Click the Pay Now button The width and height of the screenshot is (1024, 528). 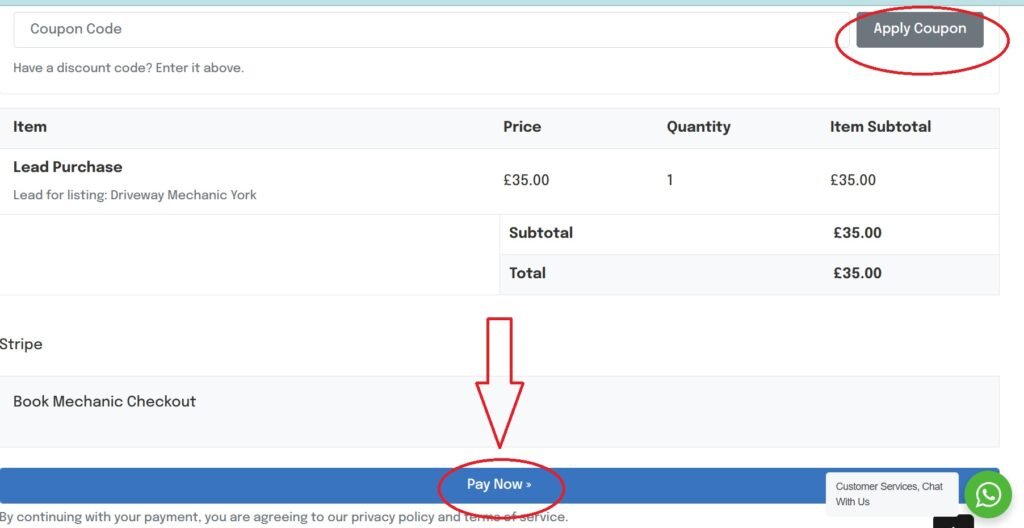point(499,485)
